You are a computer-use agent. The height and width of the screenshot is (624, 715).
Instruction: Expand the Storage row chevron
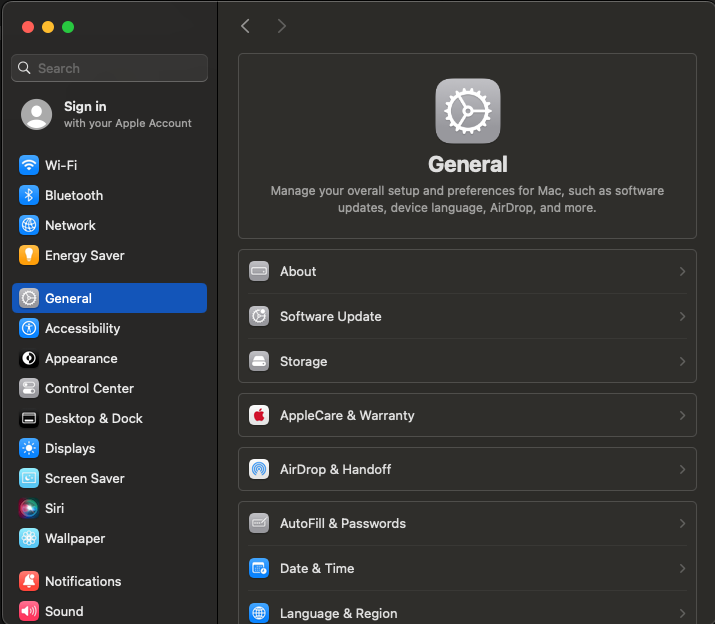682,361
